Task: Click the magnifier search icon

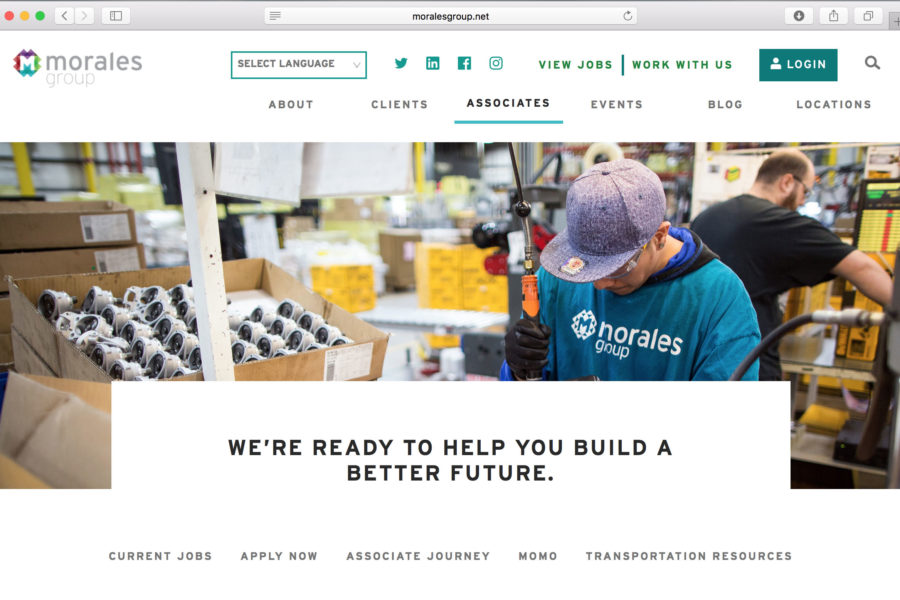Action: [872, 63]
